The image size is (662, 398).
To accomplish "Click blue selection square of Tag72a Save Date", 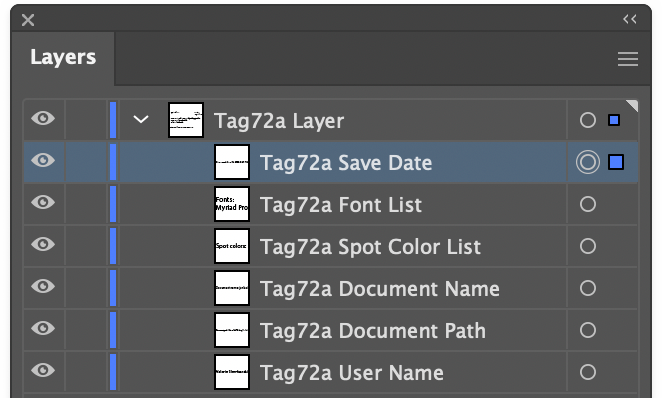I will point(616,162).
